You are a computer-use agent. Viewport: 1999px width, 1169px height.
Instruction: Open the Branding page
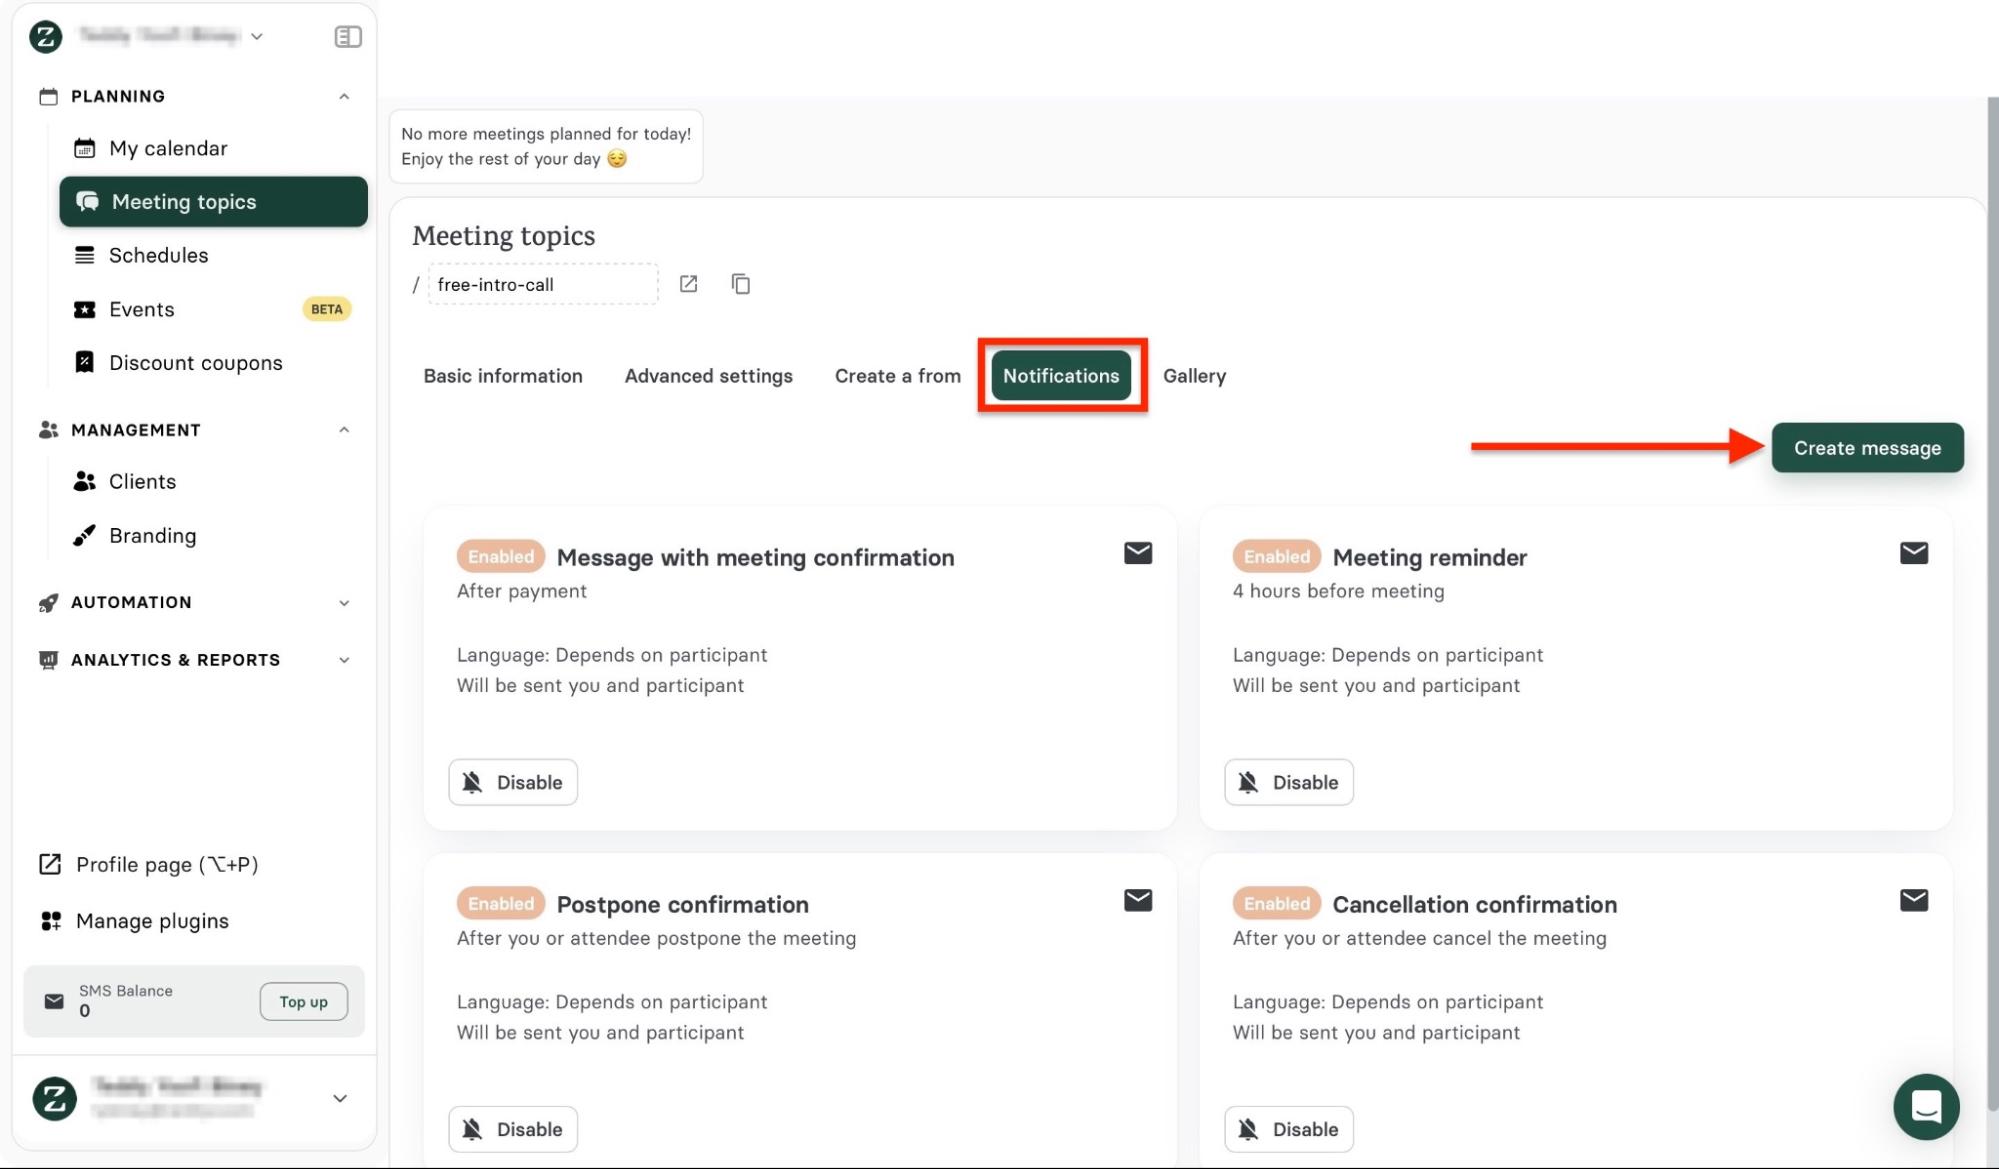152,536
